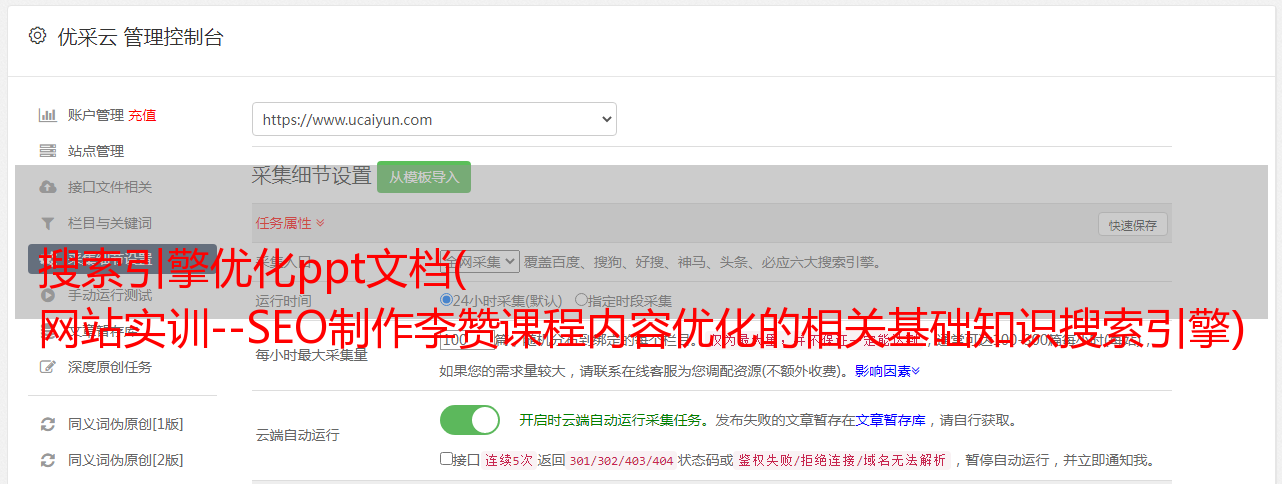This screenshot has height=484, width=1282.
Task: Select the 指定时段采集 radio option
Action: 581,300
